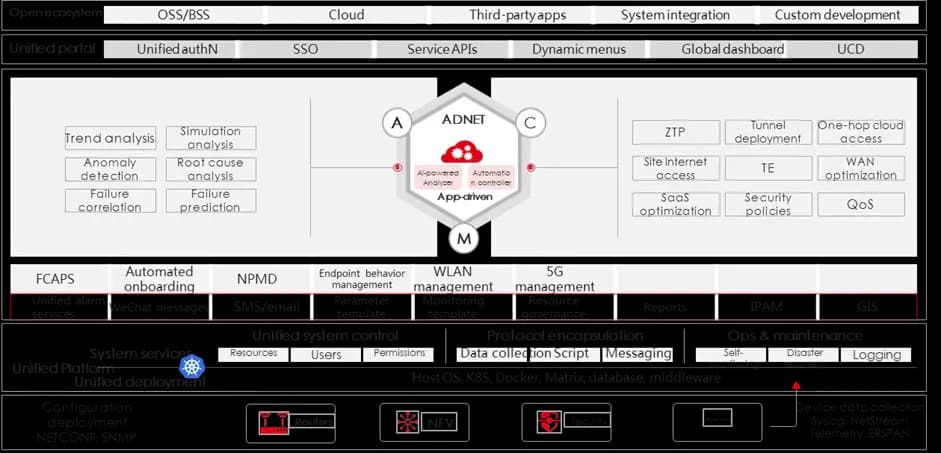This screenshot has height=453, width=941.
Task: Click the red cloud icon in ADNET hexagon
Action: (x=462, y=151)
